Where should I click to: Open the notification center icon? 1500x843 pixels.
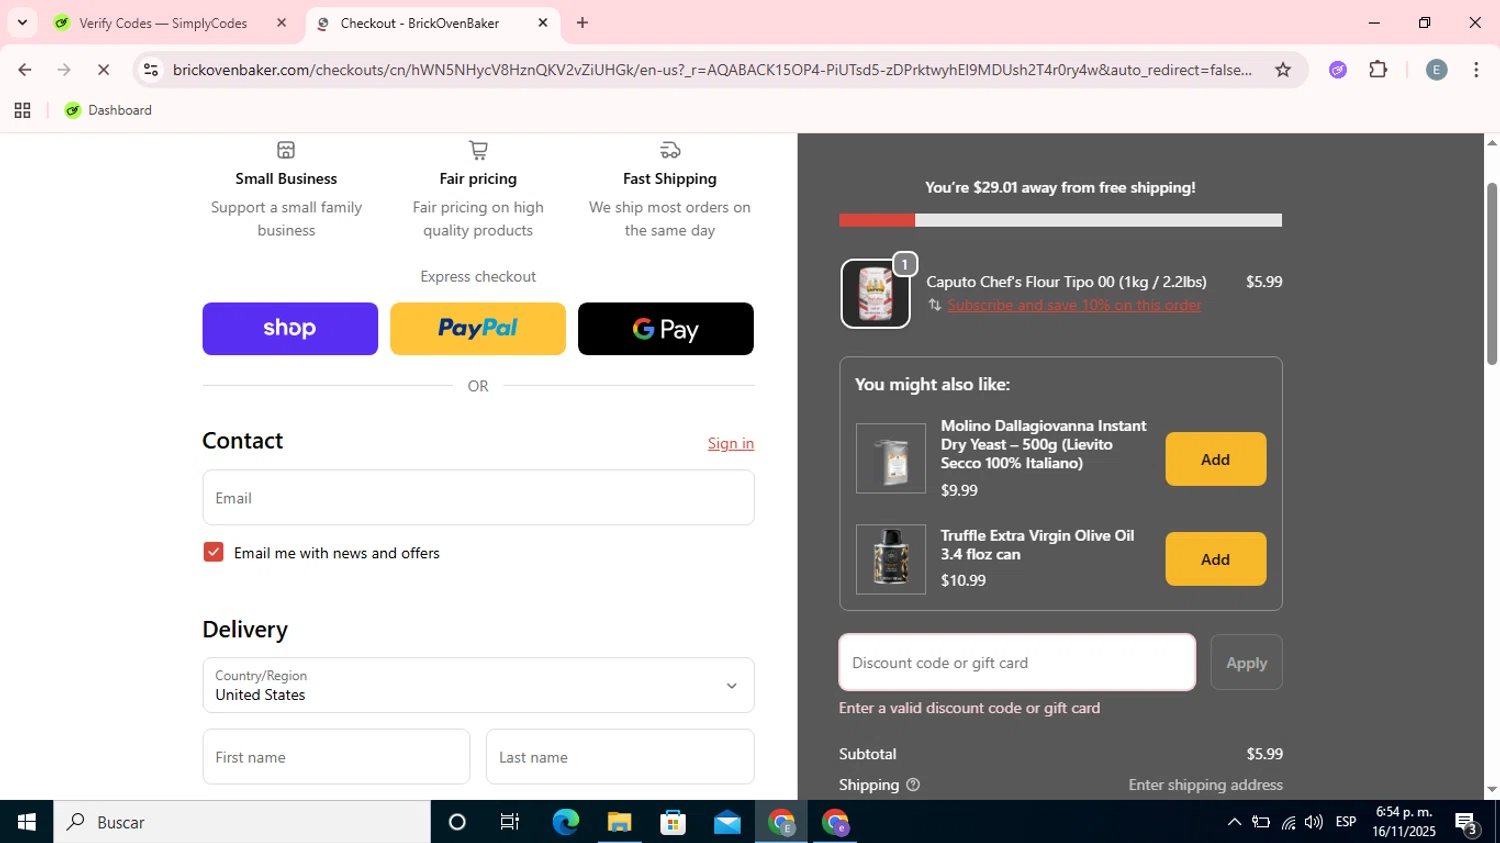[x=1467, y=822]
